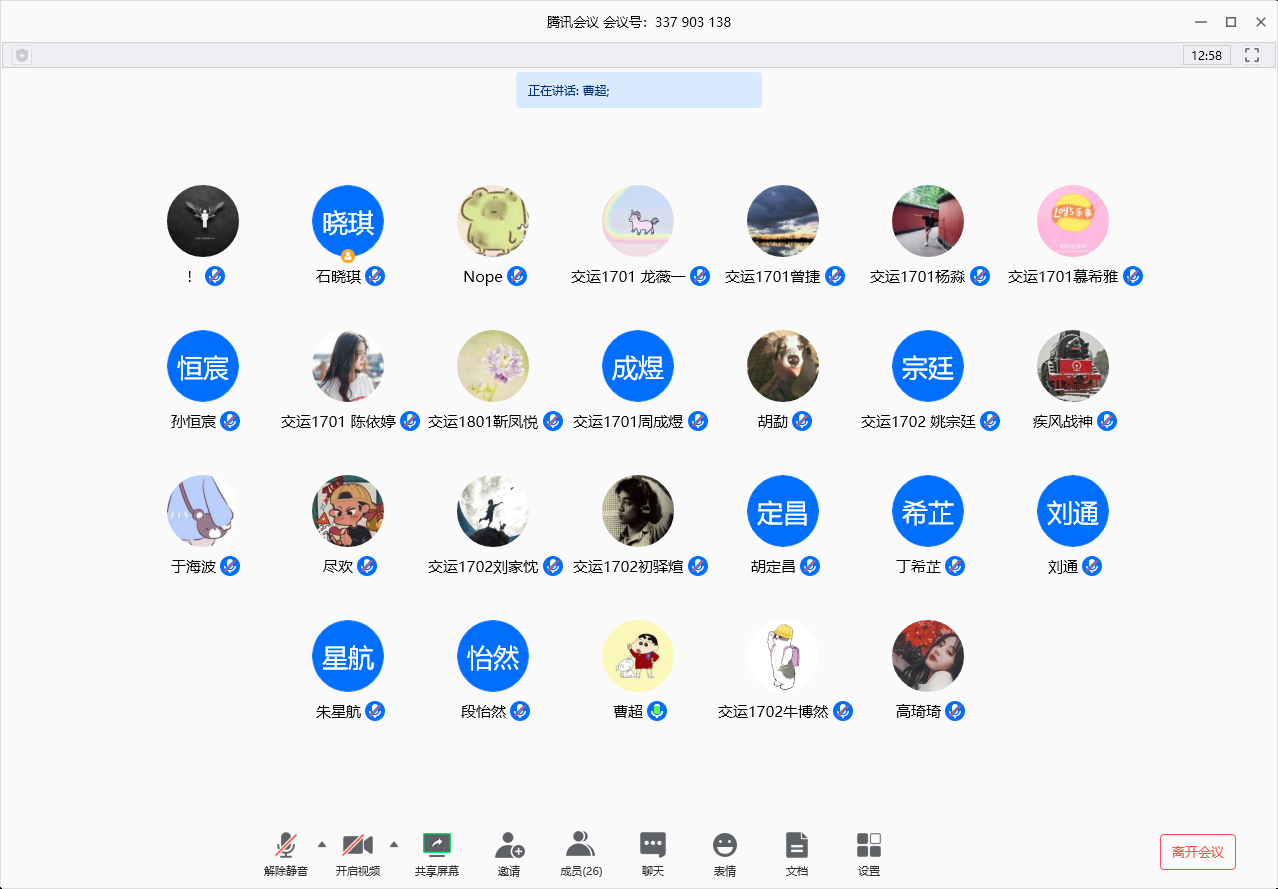1278x889 pixels.
Task: Enter full screen mode via top-right icon
Action: (1252, 55)
